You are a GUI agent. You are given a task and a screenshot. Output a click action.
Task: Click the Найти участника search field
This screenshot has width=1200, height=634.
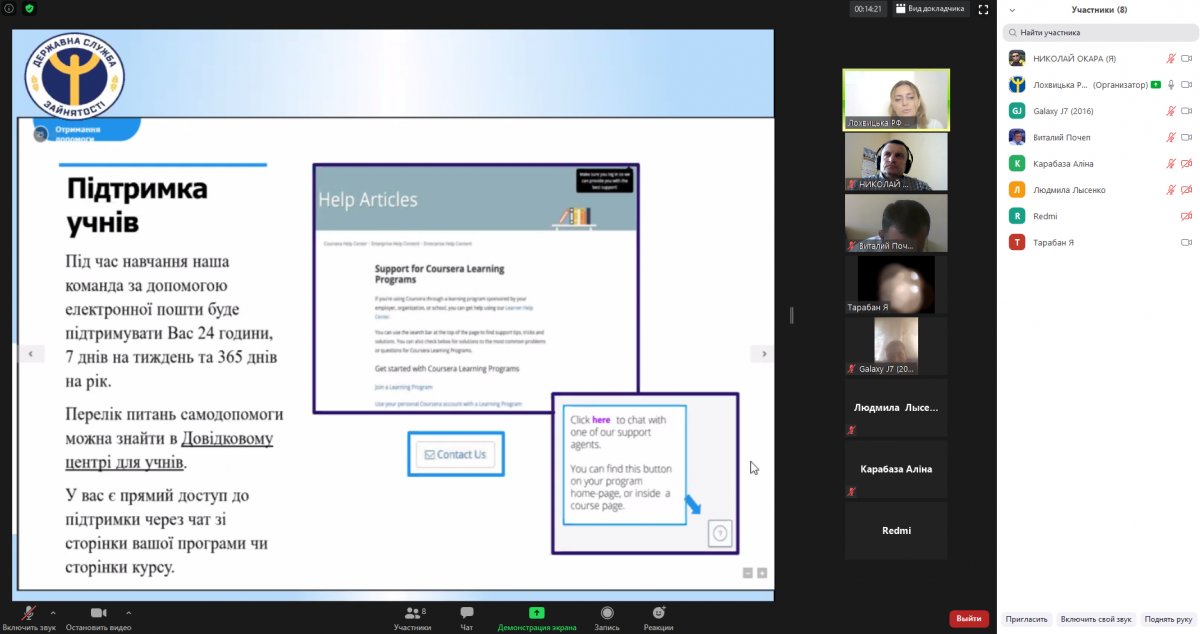click(x=1098, y=32)
